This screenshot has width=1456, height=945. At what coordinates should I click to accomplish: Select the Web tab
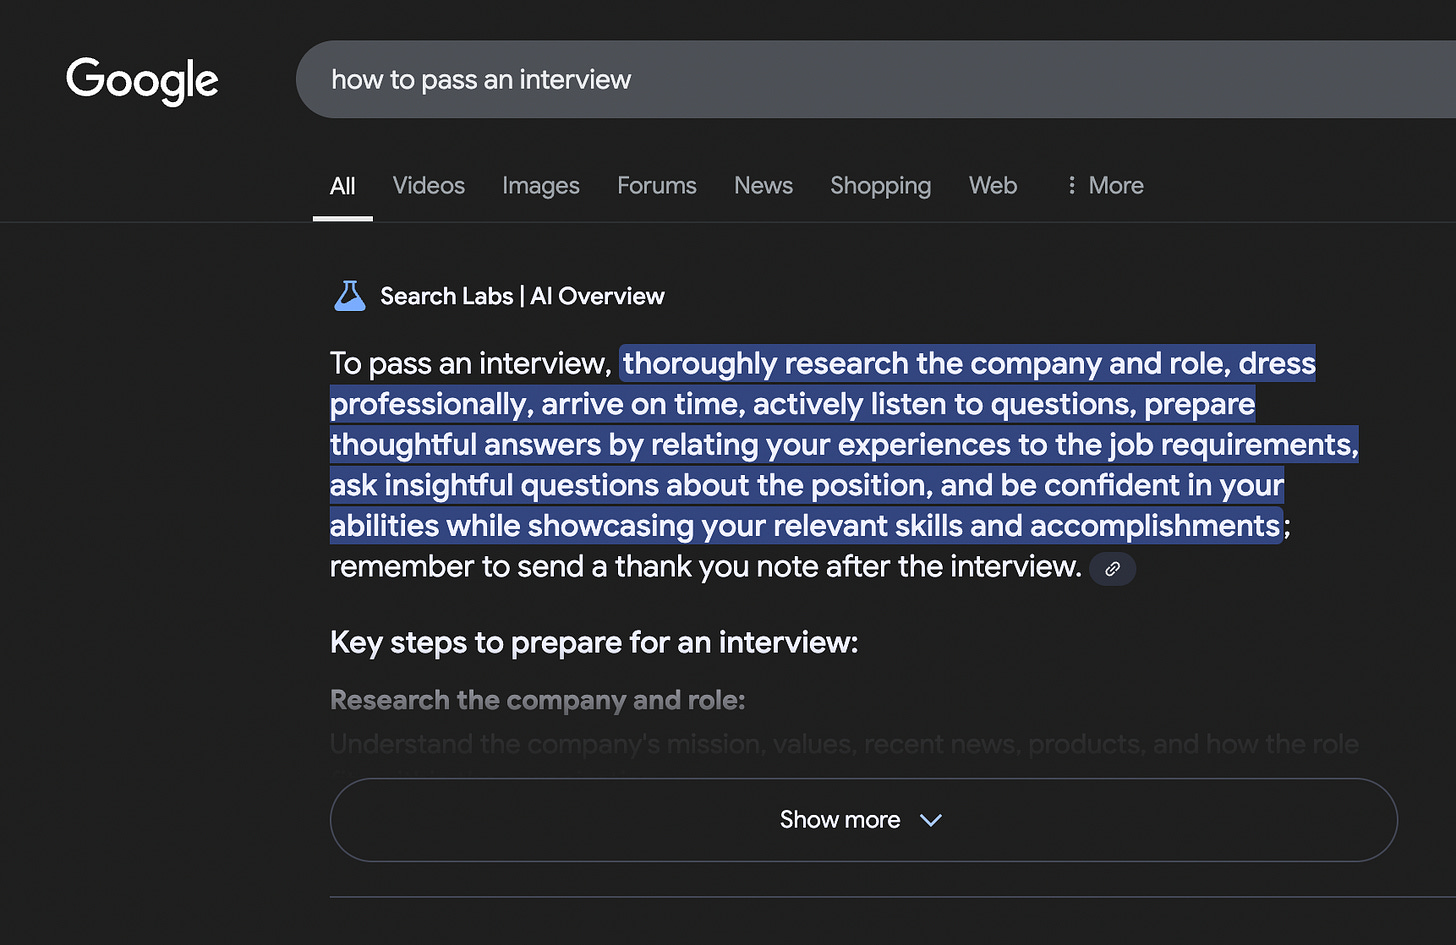(993, 186)
